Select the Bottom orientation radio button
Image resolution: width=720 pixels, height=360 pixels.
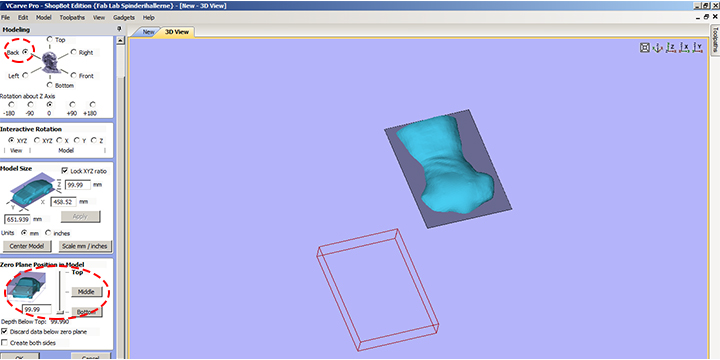coord(50,84)
